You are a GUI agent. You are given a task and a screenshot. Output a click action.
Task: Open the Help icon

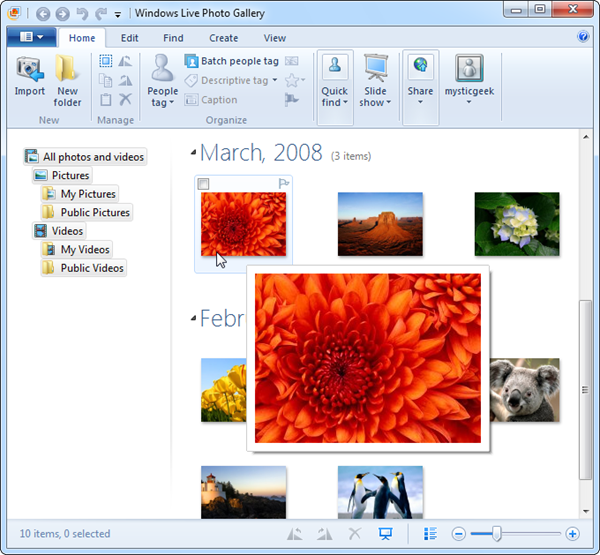[x=584, y=38]
